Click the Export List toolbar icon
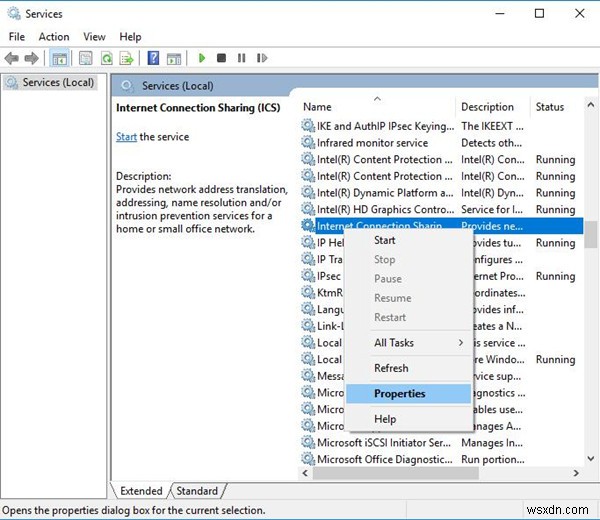Screen dimensions: 600x520 tap(127, 59)
